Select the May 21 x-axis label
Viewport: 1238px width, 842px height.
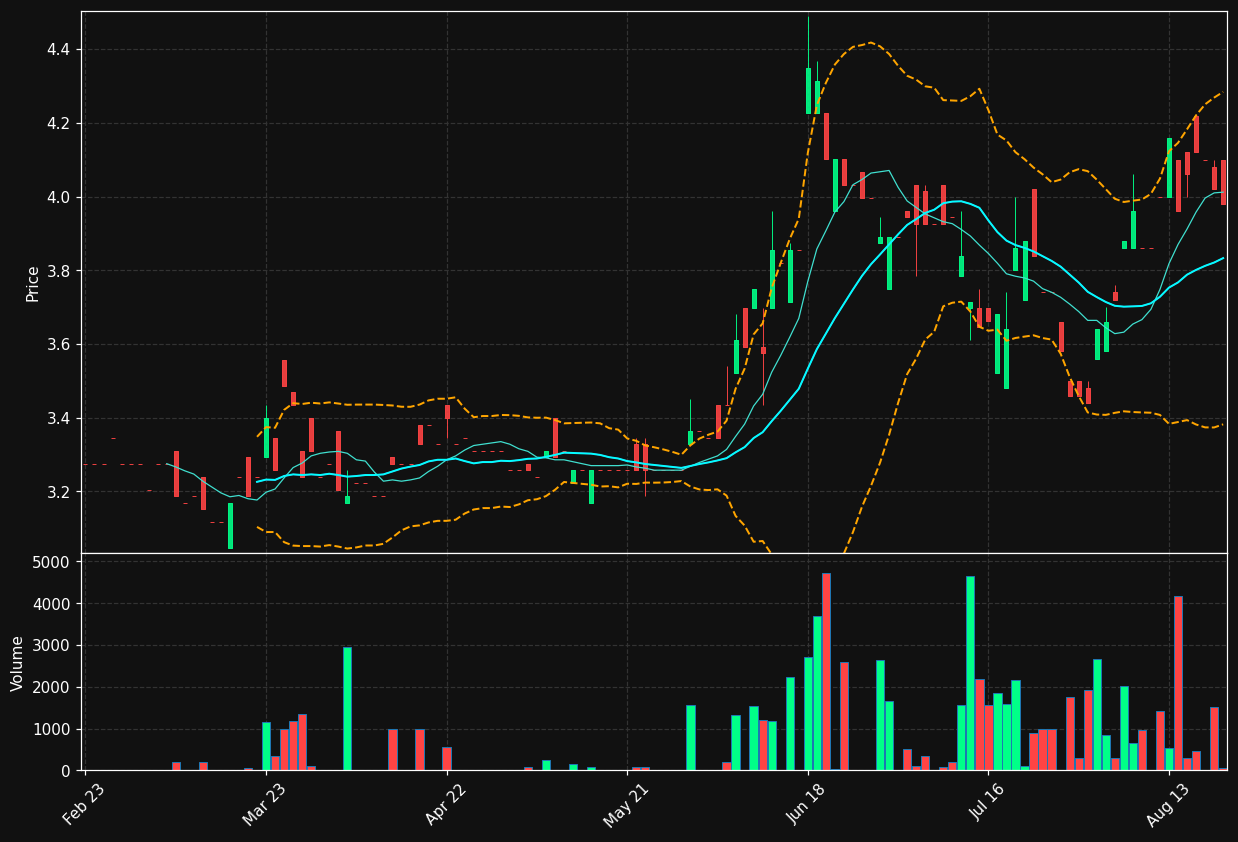626,805
